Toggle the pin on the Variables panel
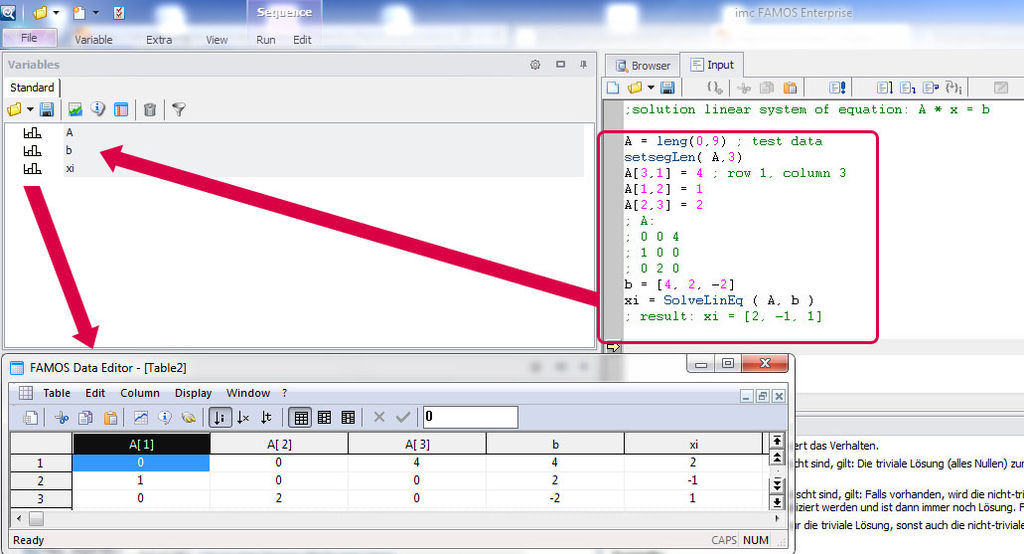1024x554 pixels. point(583,65)
